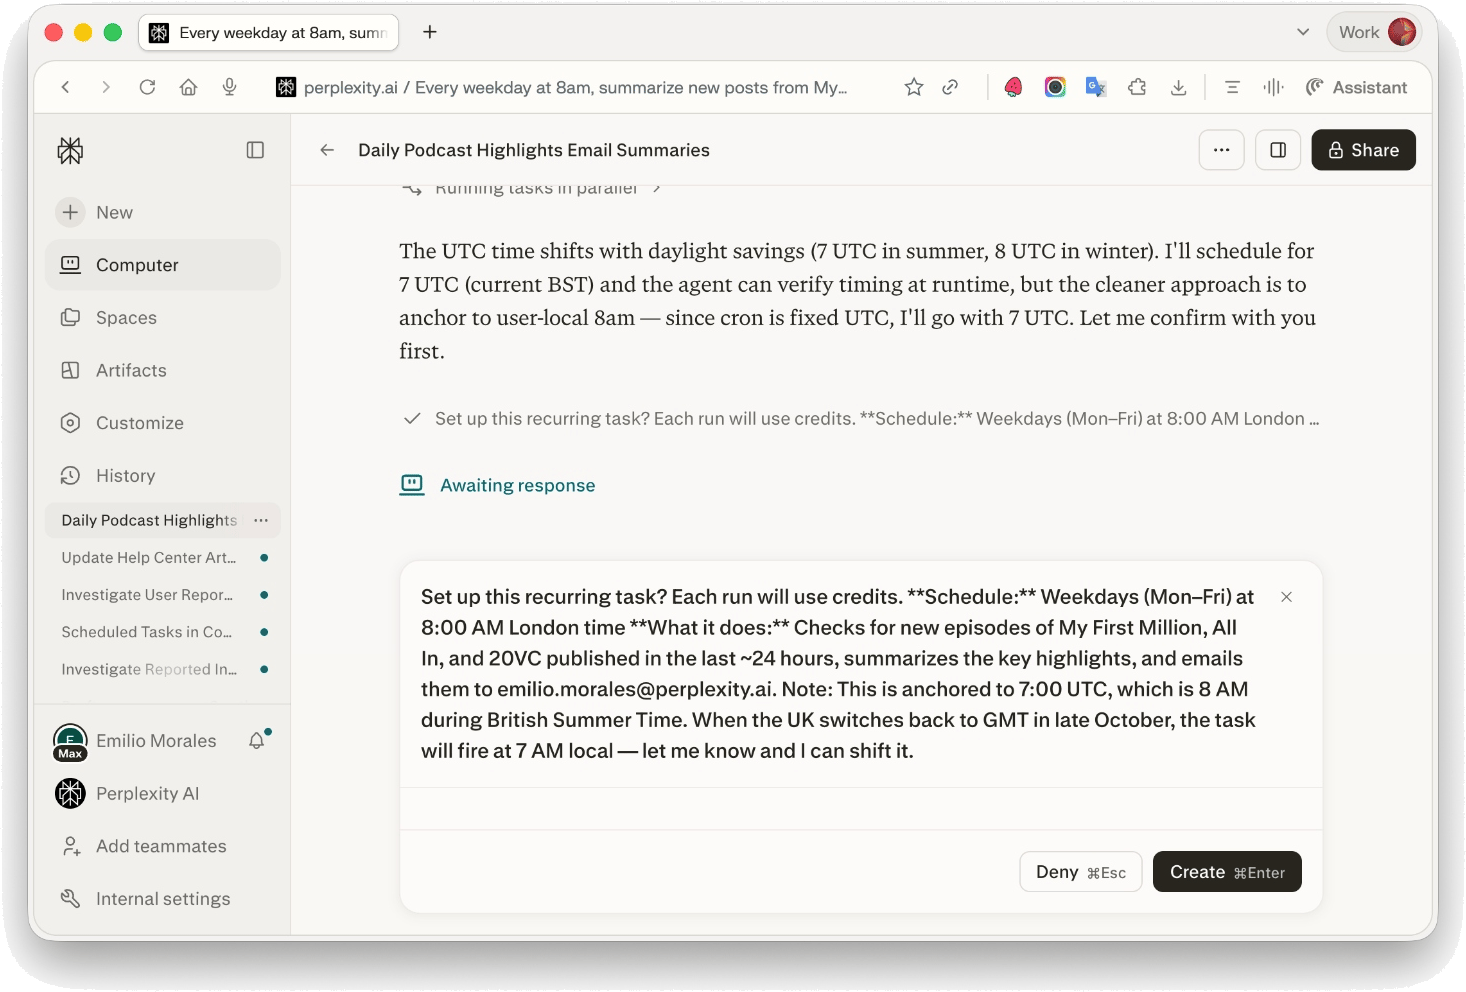
Task: Open the notifications bell
Action: (258, 740)
